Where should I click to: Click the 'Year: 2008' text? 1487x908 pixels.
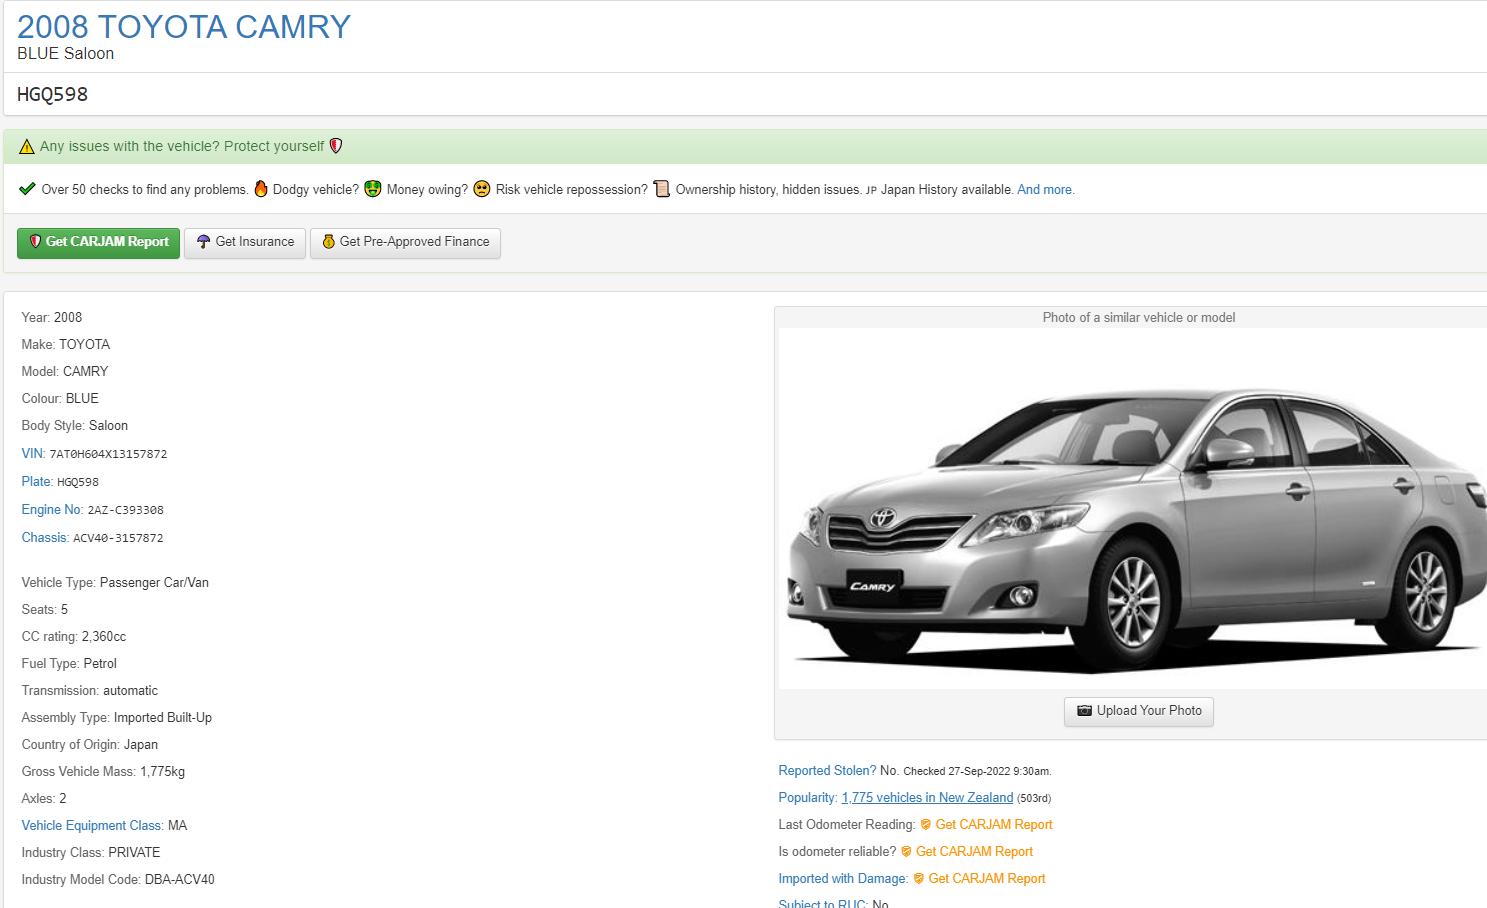[x=52, y=318]
